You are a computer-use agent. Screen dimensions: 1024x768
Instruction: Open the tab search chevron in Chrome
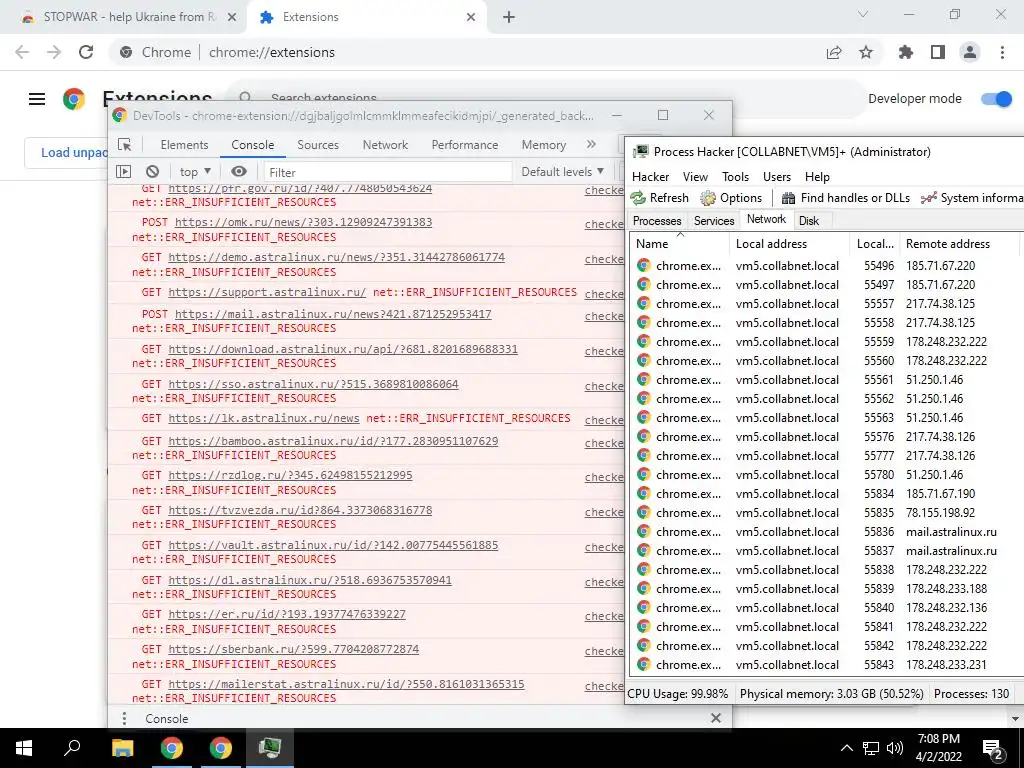863,14
